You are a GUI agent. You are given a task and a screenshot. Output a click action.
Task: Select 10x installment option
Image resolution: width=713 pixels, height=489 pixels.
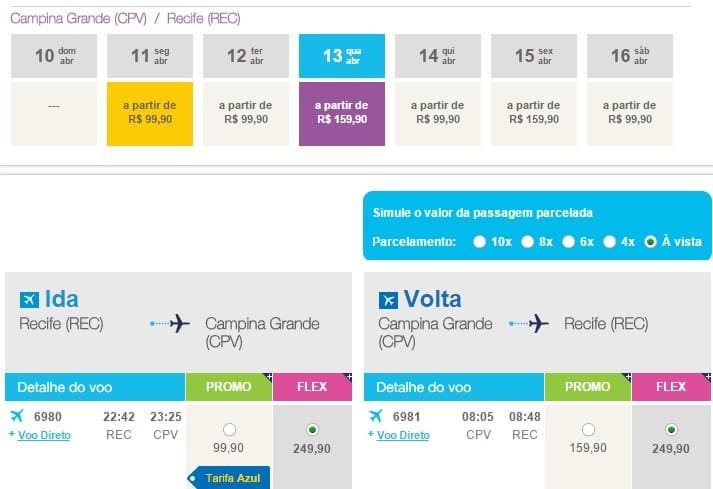coord(479,242)
